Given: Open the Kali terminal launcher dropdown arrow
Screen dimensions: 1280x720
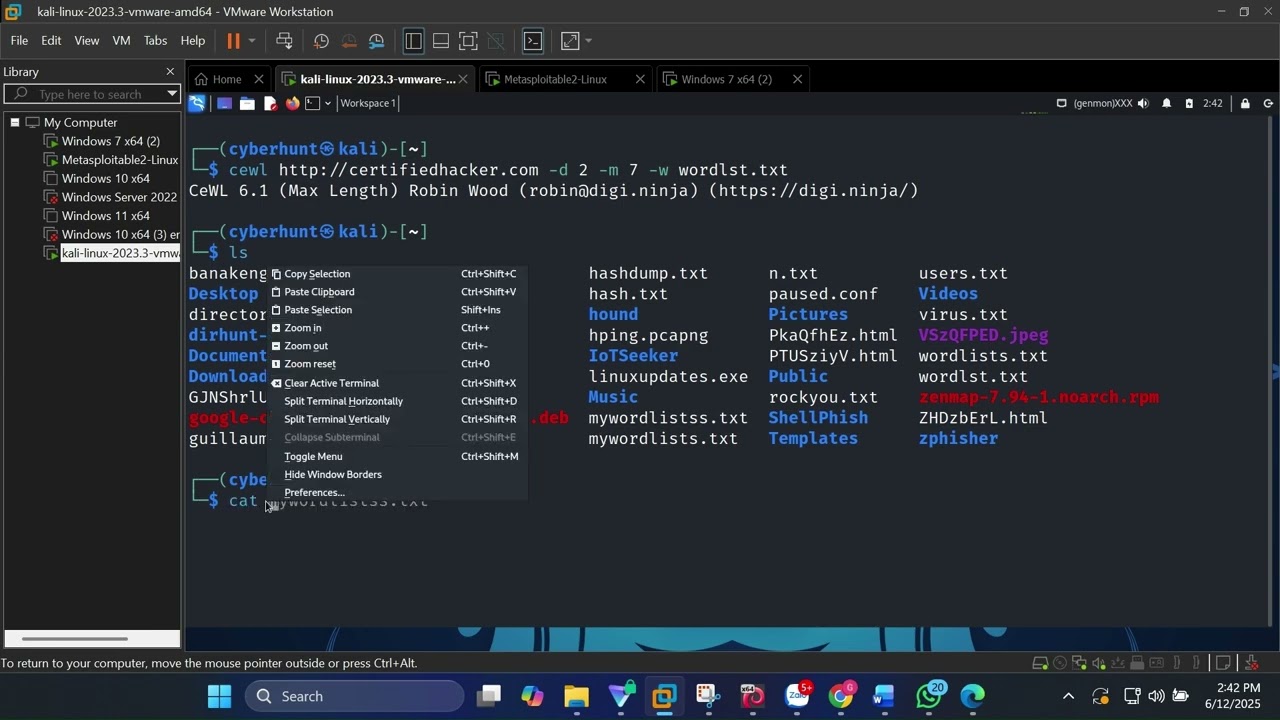Looking at the screenshot, I should [328, 103].
